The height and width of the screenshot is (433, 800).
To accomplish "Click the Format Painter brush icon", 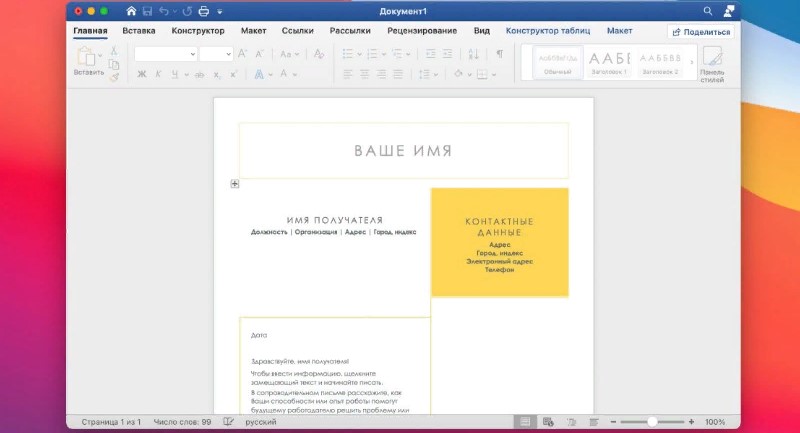I will coord(113,76).
